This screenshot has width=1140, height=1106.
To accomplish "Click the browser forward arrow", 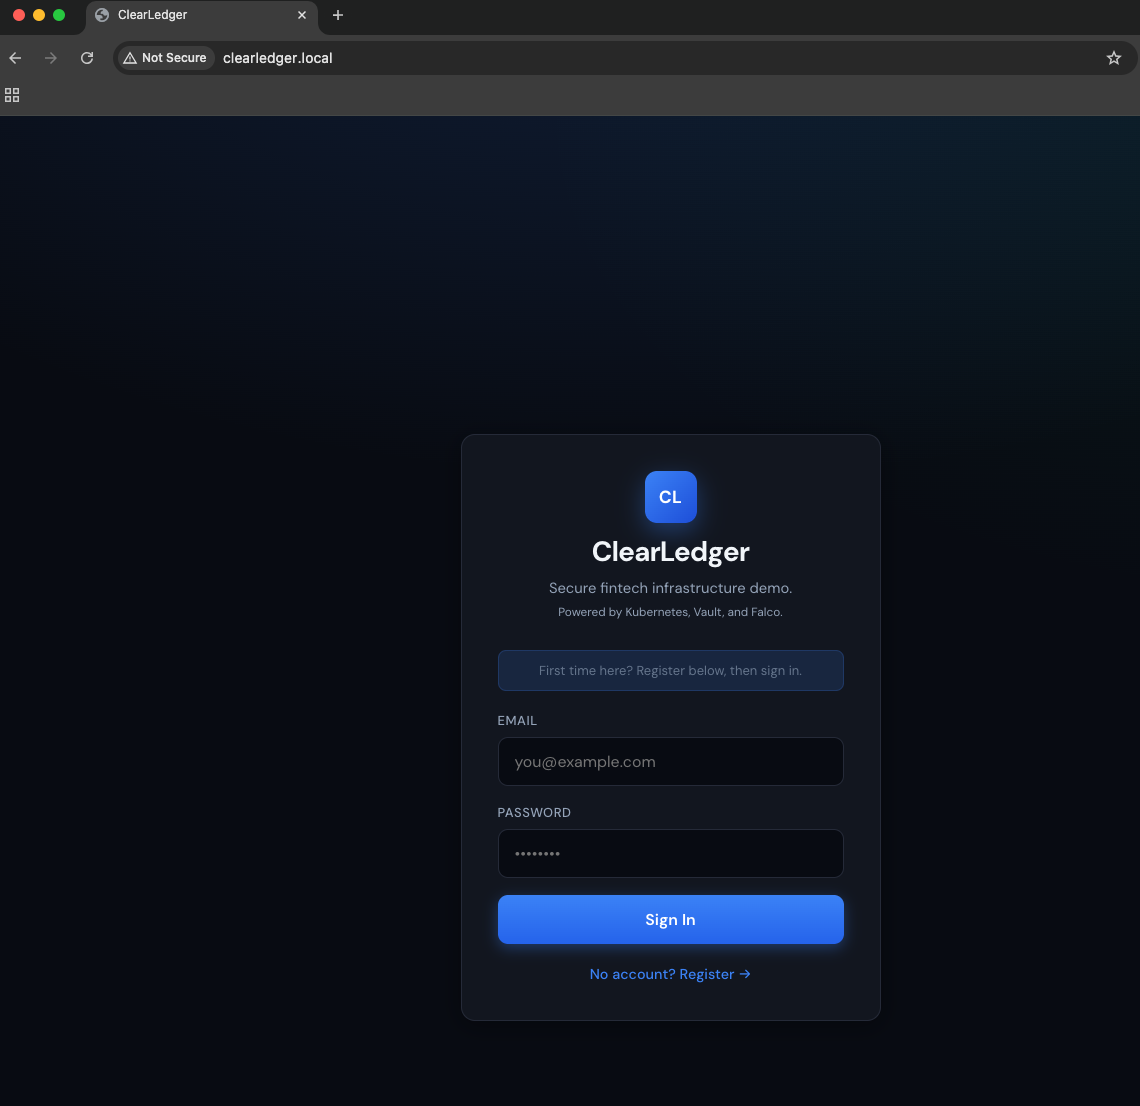I will tap(50, 58).
